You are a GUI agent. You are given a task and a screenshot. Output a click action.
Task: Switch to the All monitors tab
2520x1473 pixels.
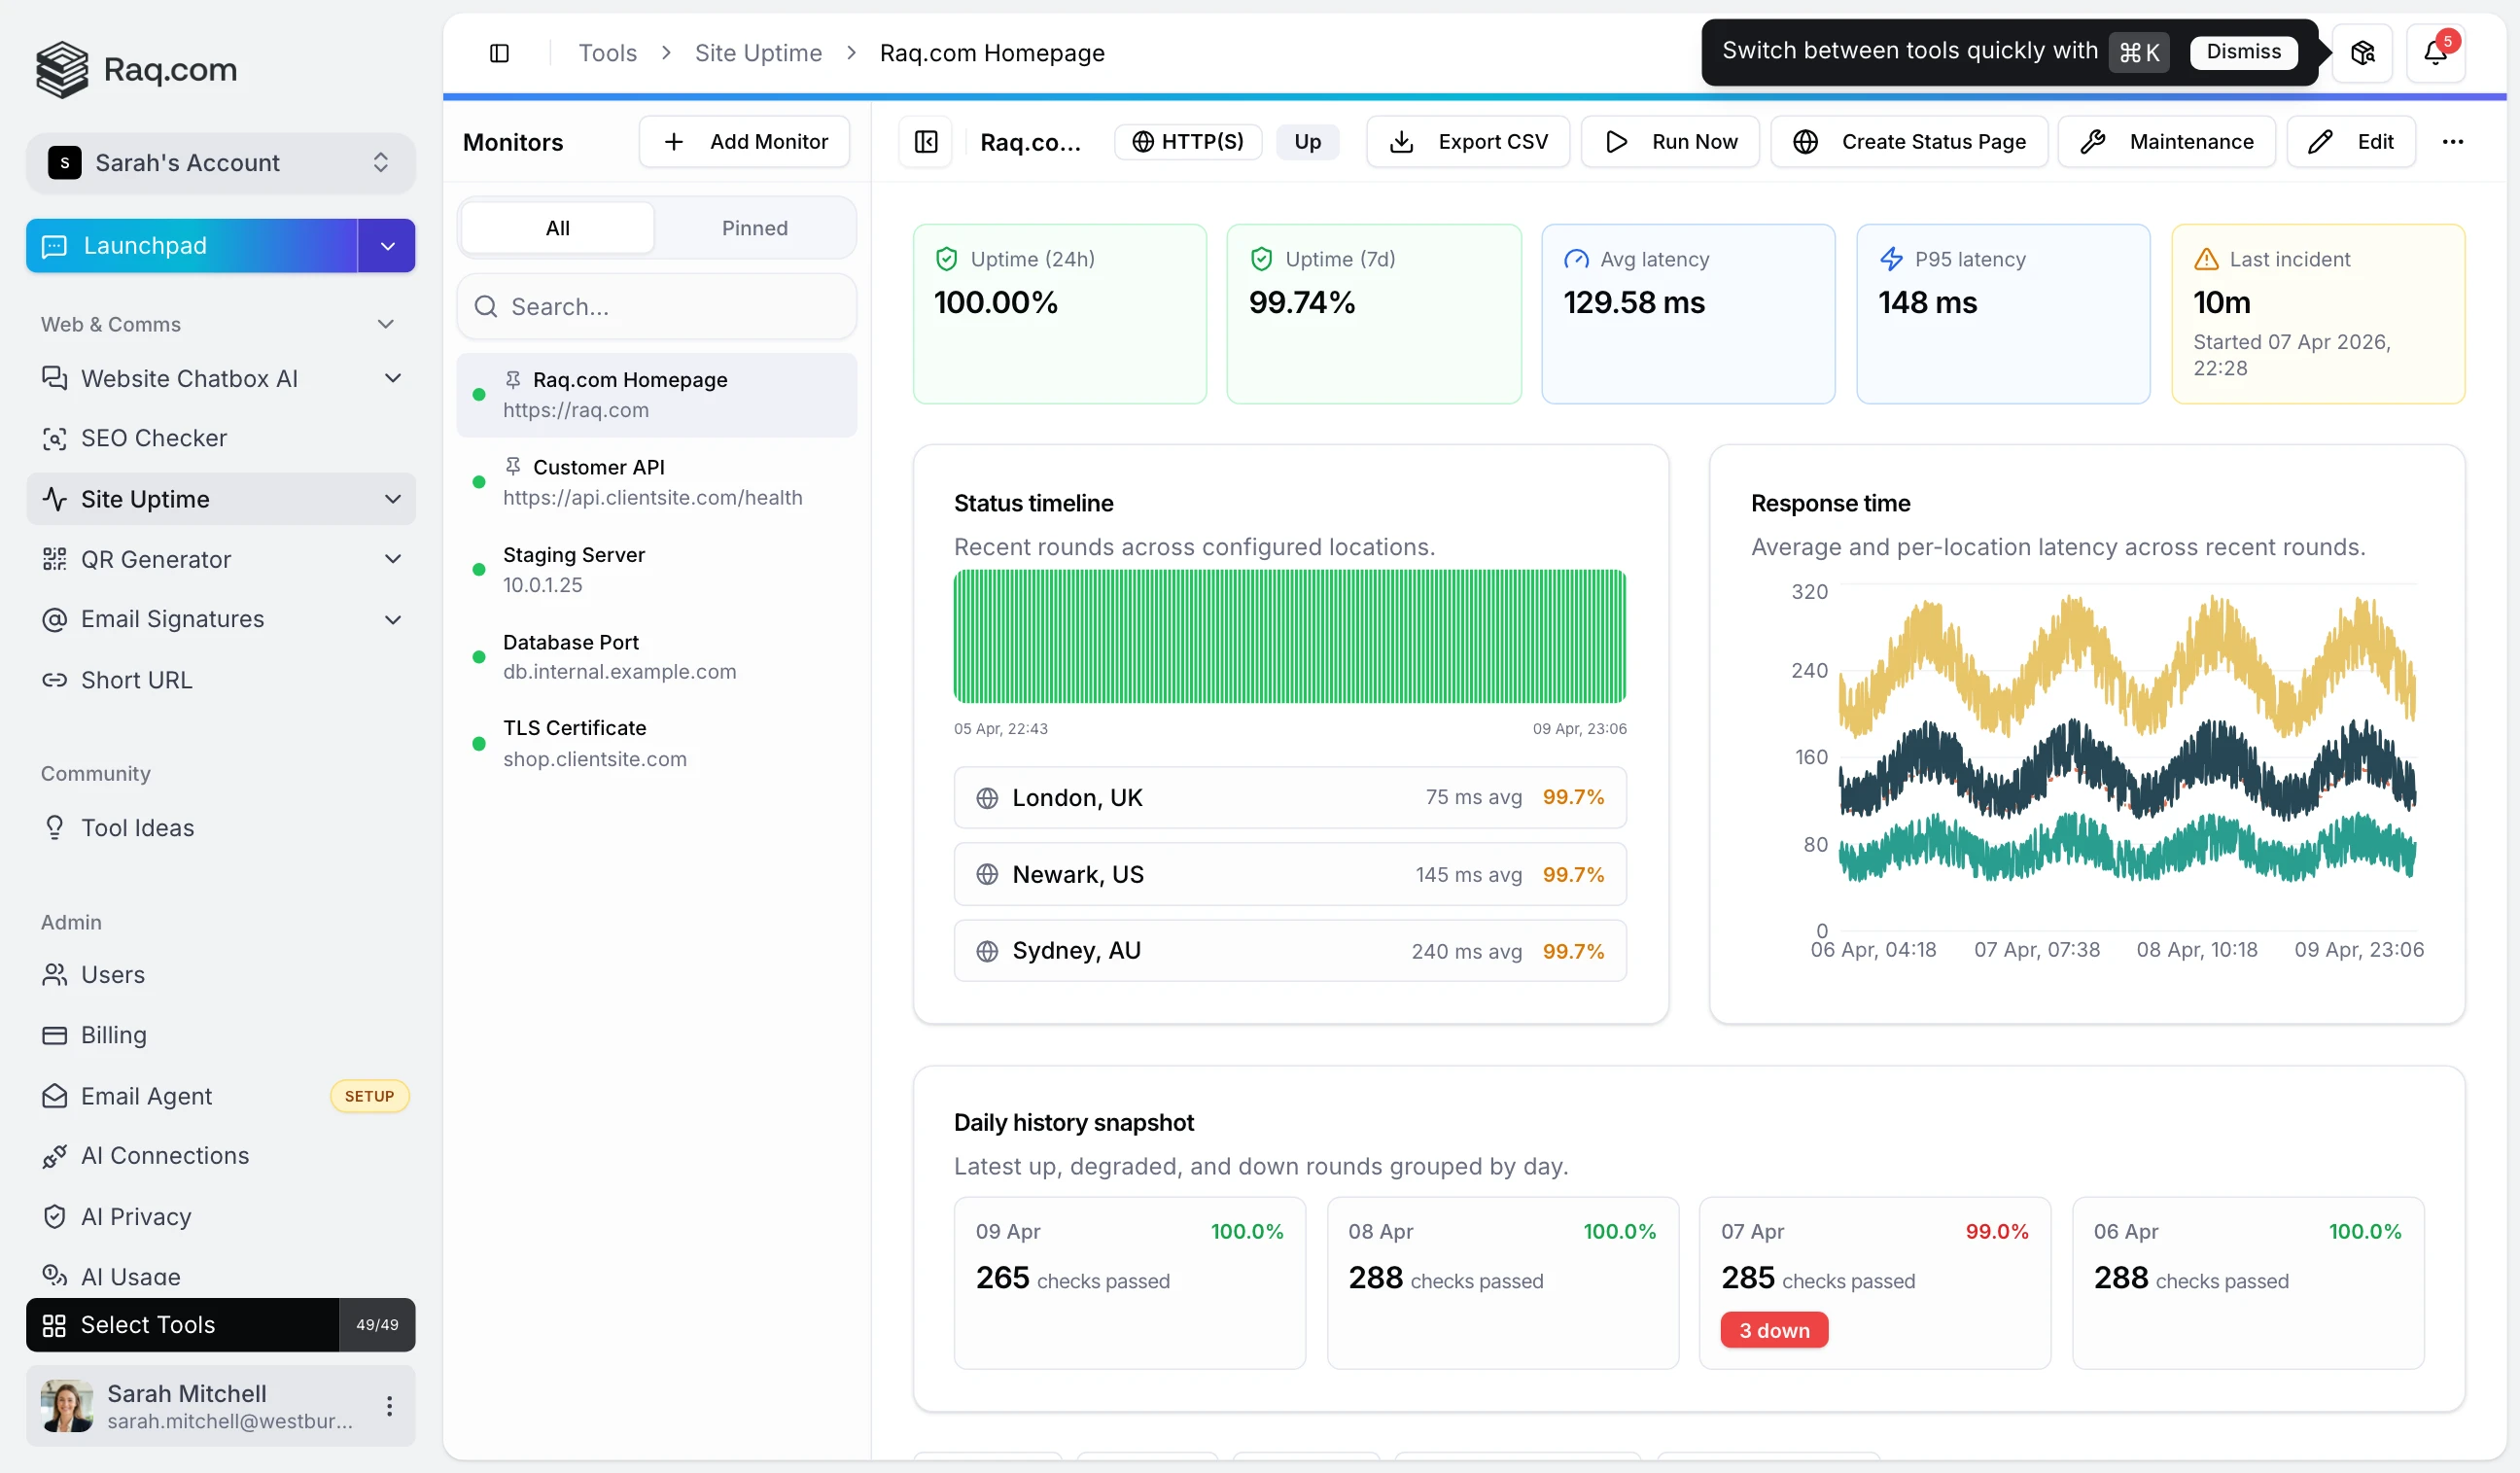click(556, 227)
